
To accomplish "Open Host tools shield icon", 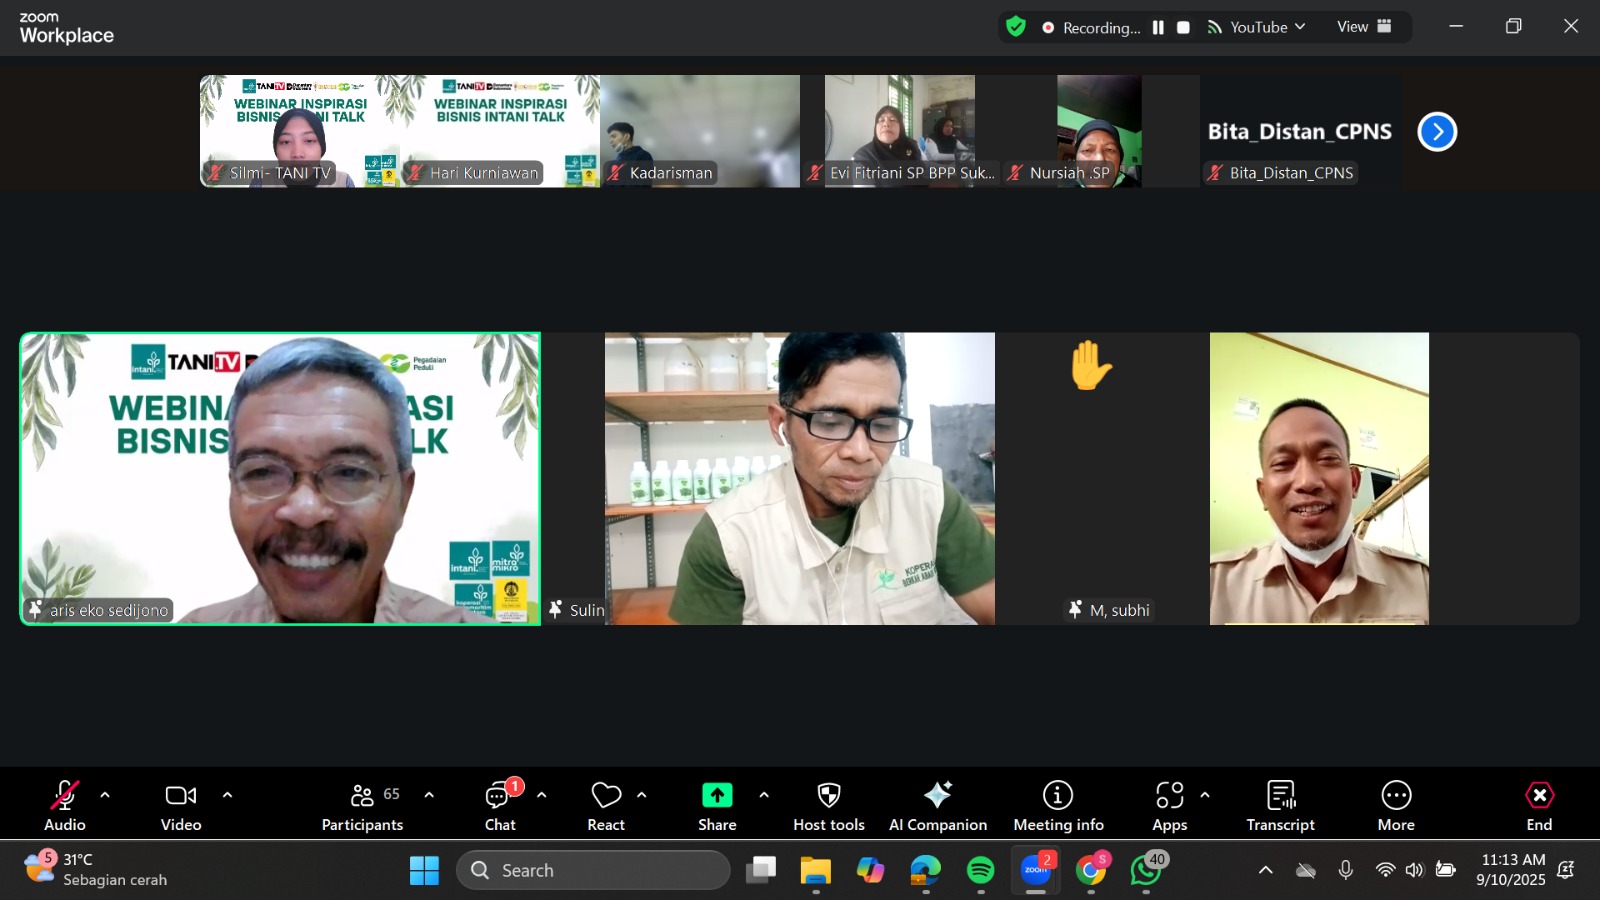I will coord(828,804).
